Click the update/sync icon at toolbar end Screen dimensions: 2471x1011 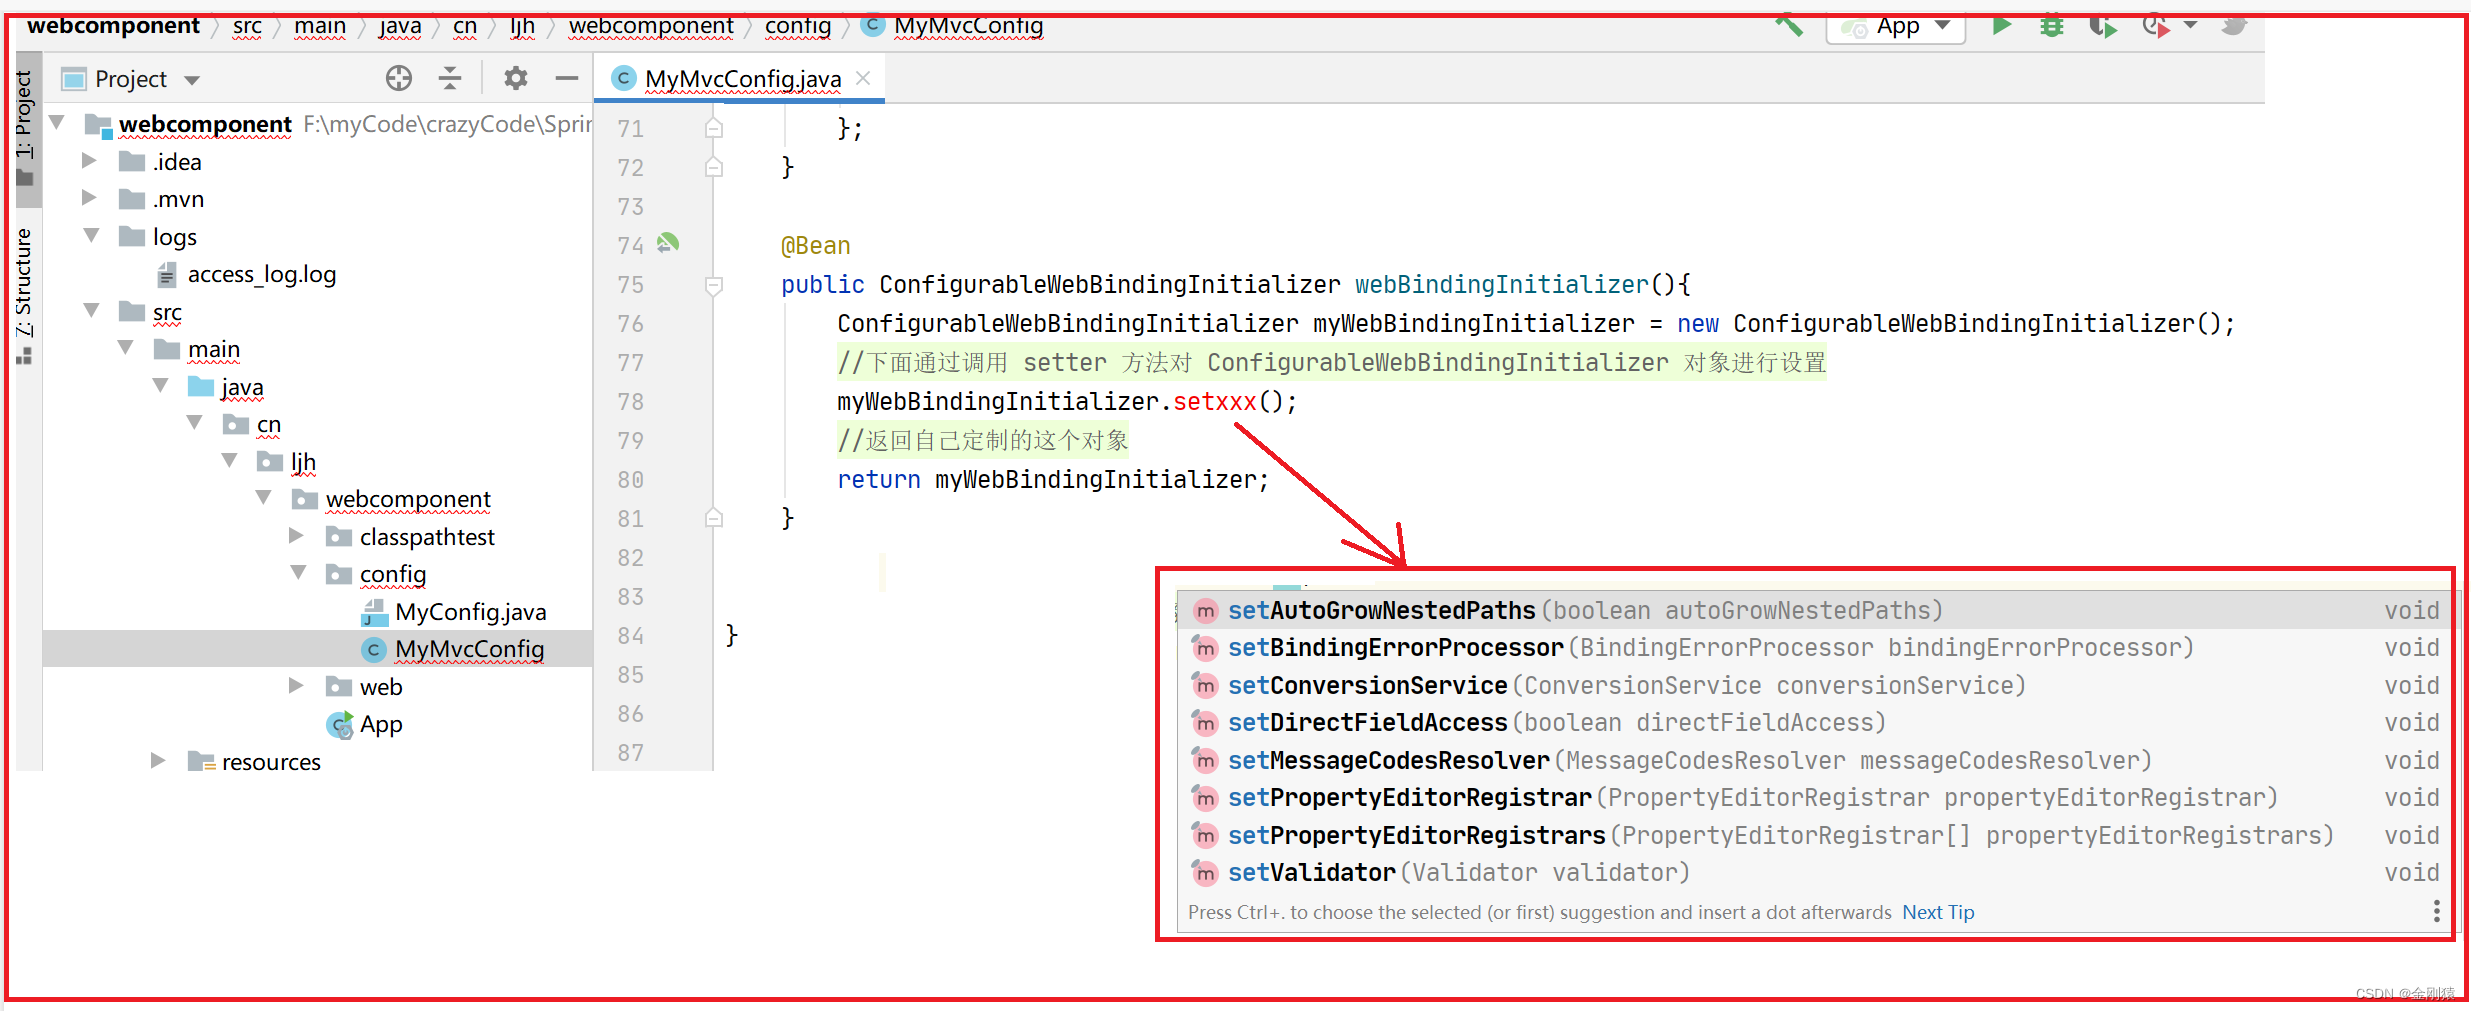(2233, 26)
